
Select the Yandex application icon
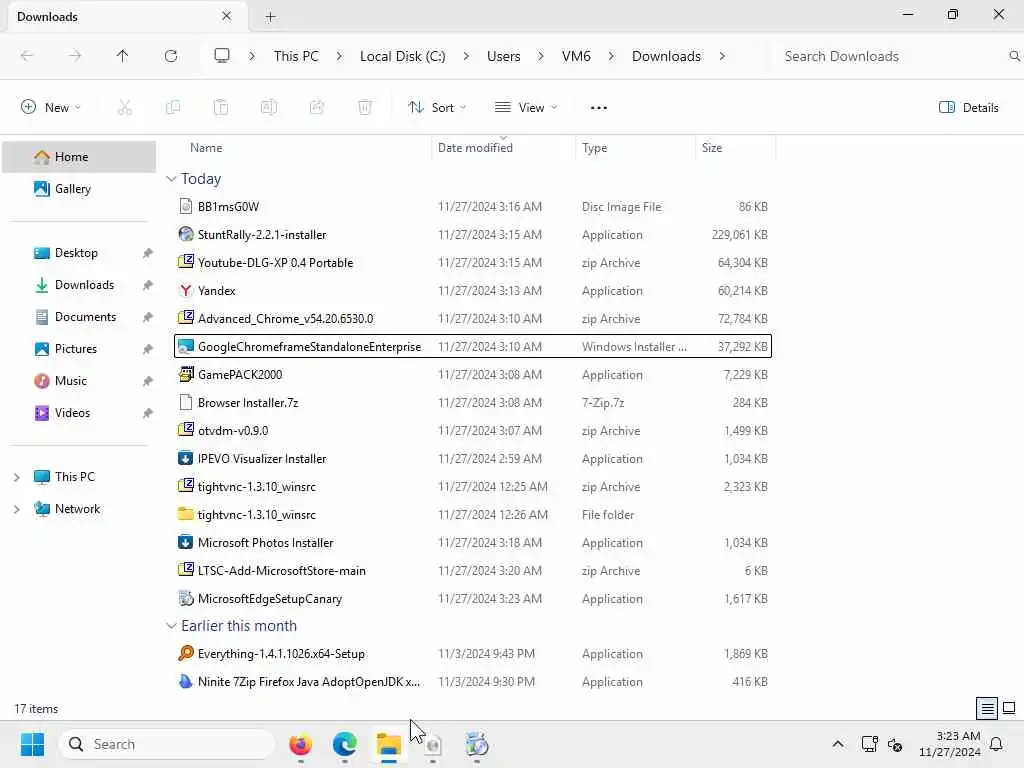[186, 291]
